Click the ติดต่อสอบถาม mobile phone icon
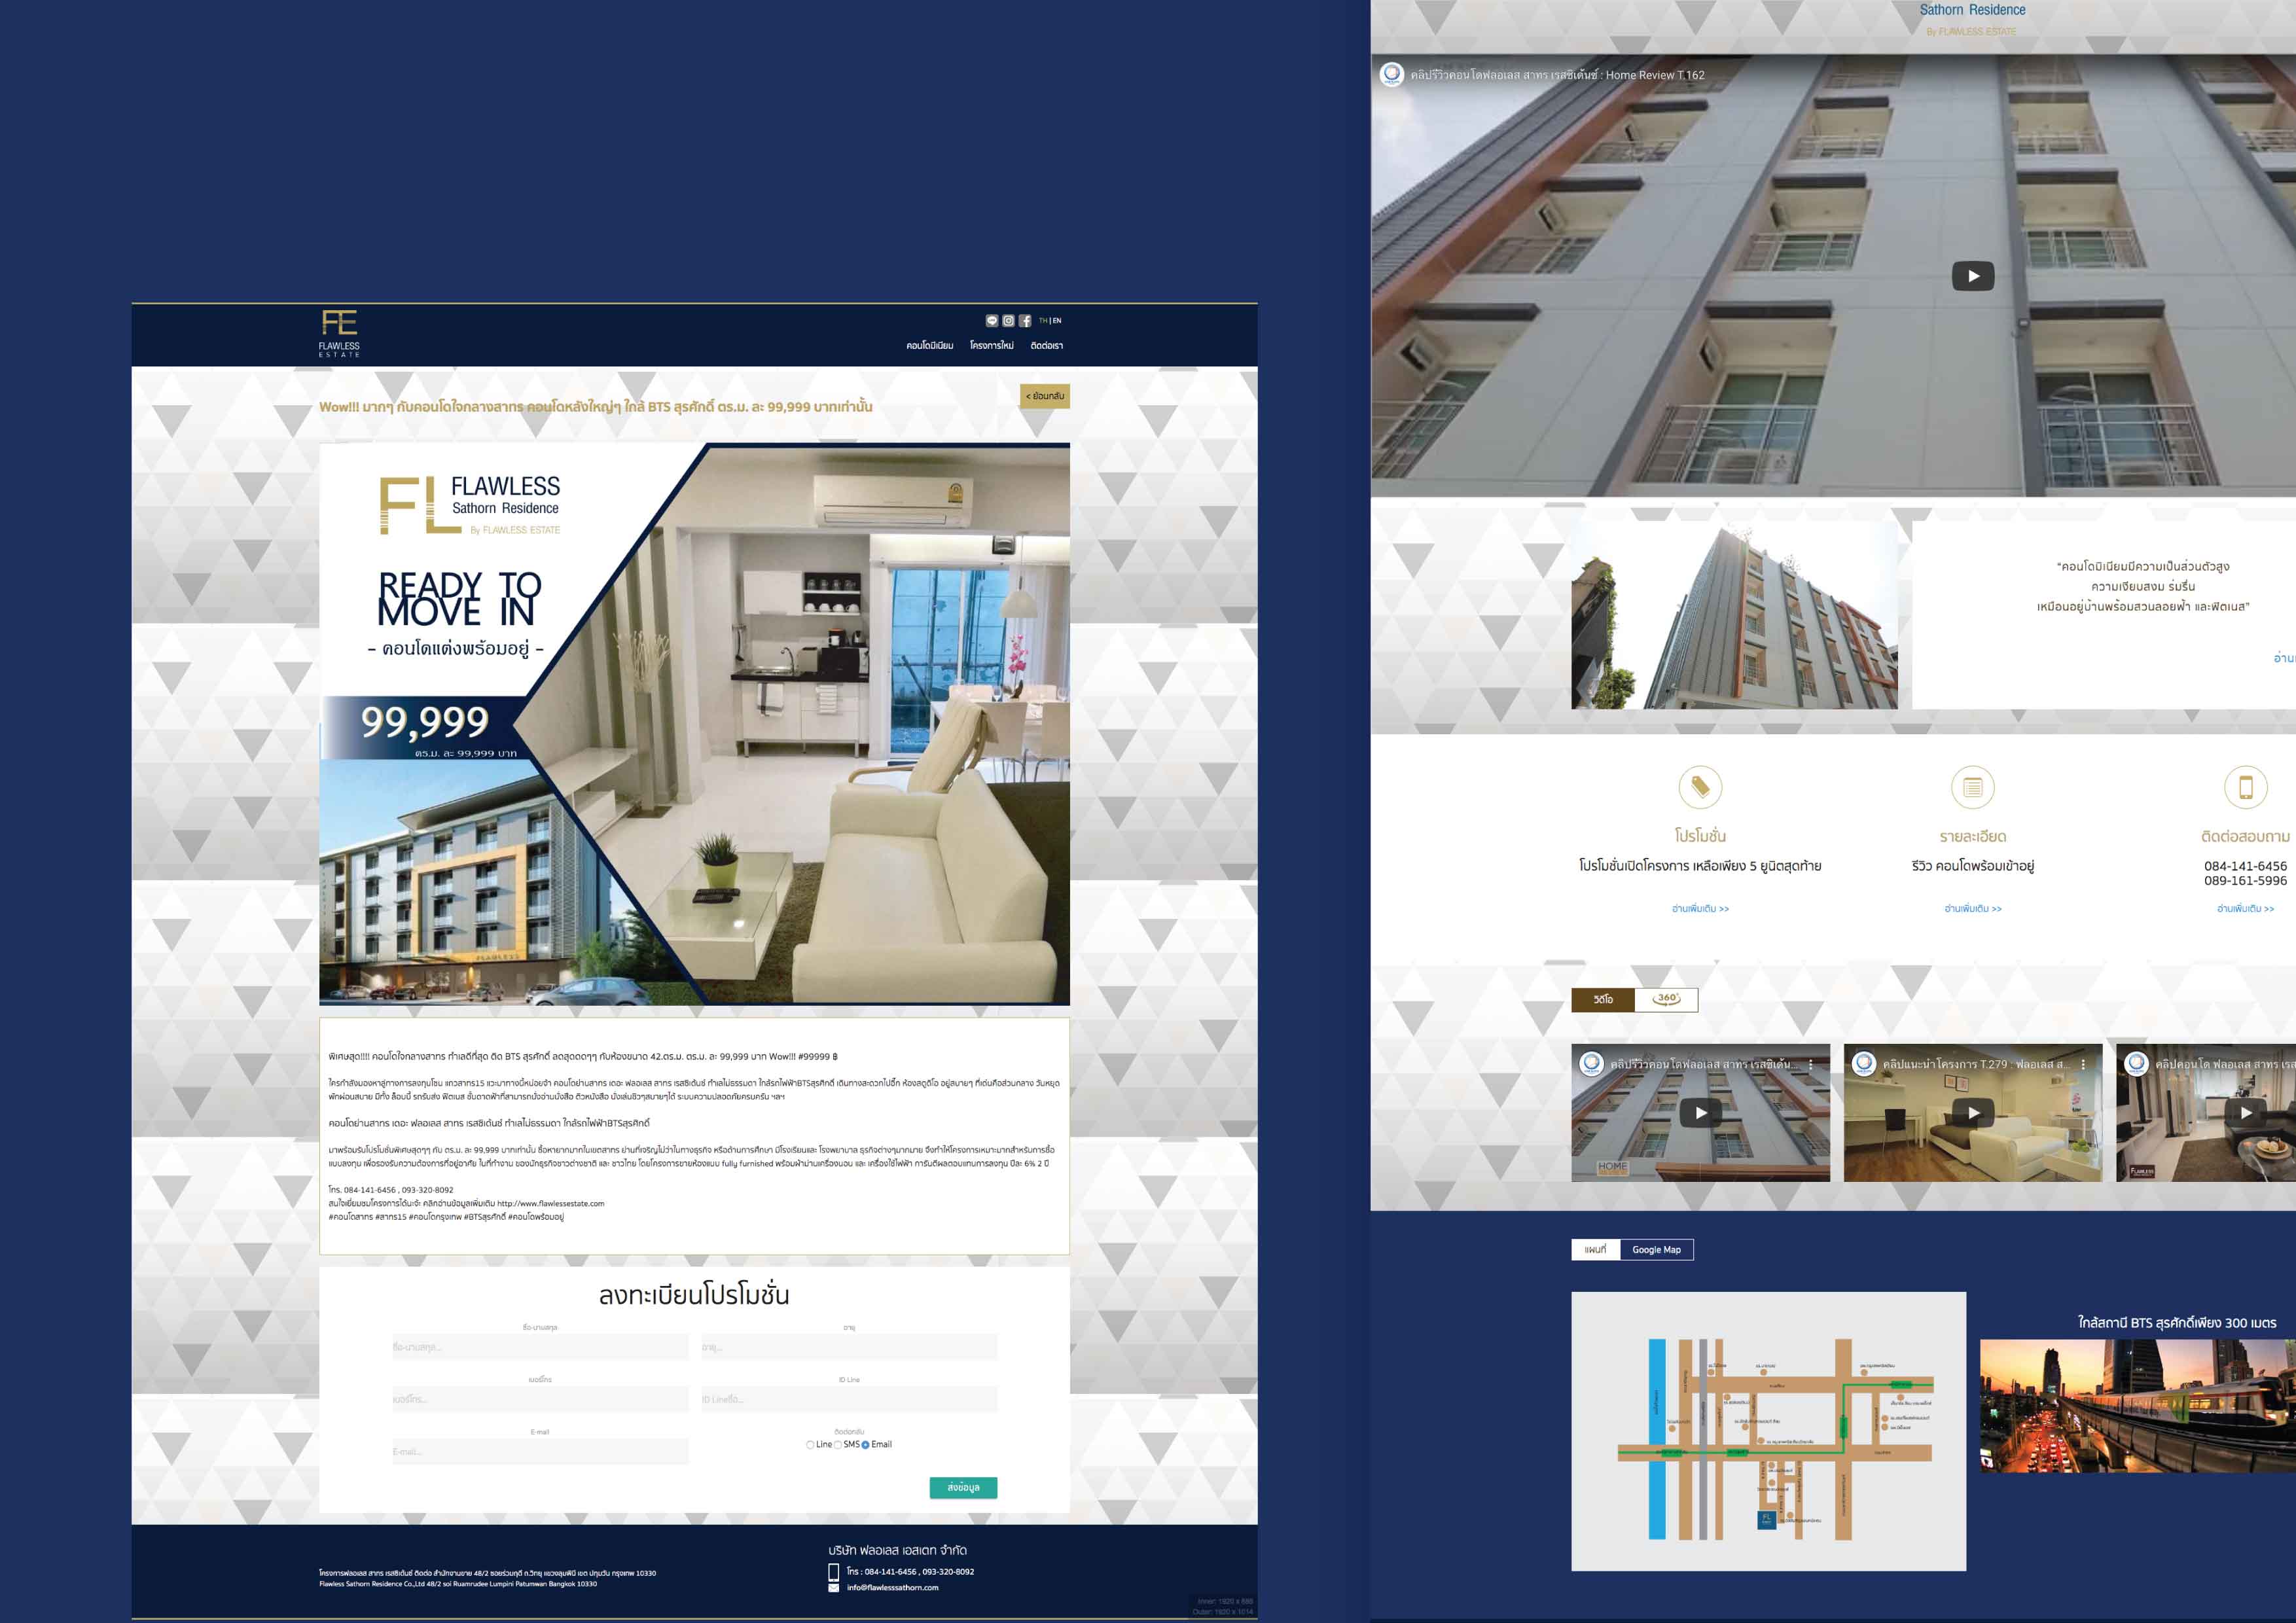The height and width of the screenshot is (1623, 2296). point(2245,788)
